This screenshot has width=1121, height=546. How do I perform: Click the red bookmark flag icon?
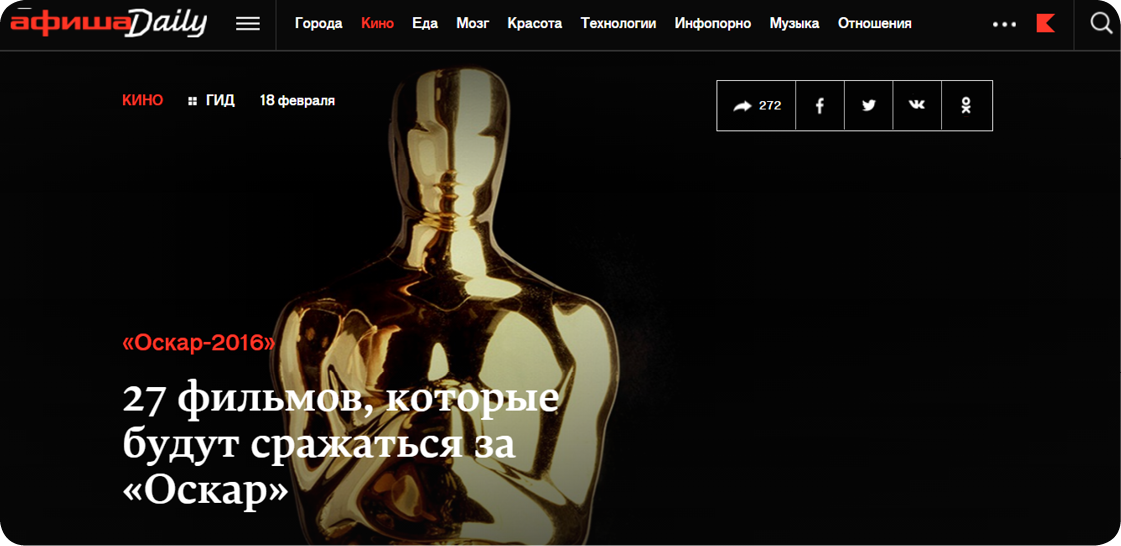click(x=1045, y=23)
